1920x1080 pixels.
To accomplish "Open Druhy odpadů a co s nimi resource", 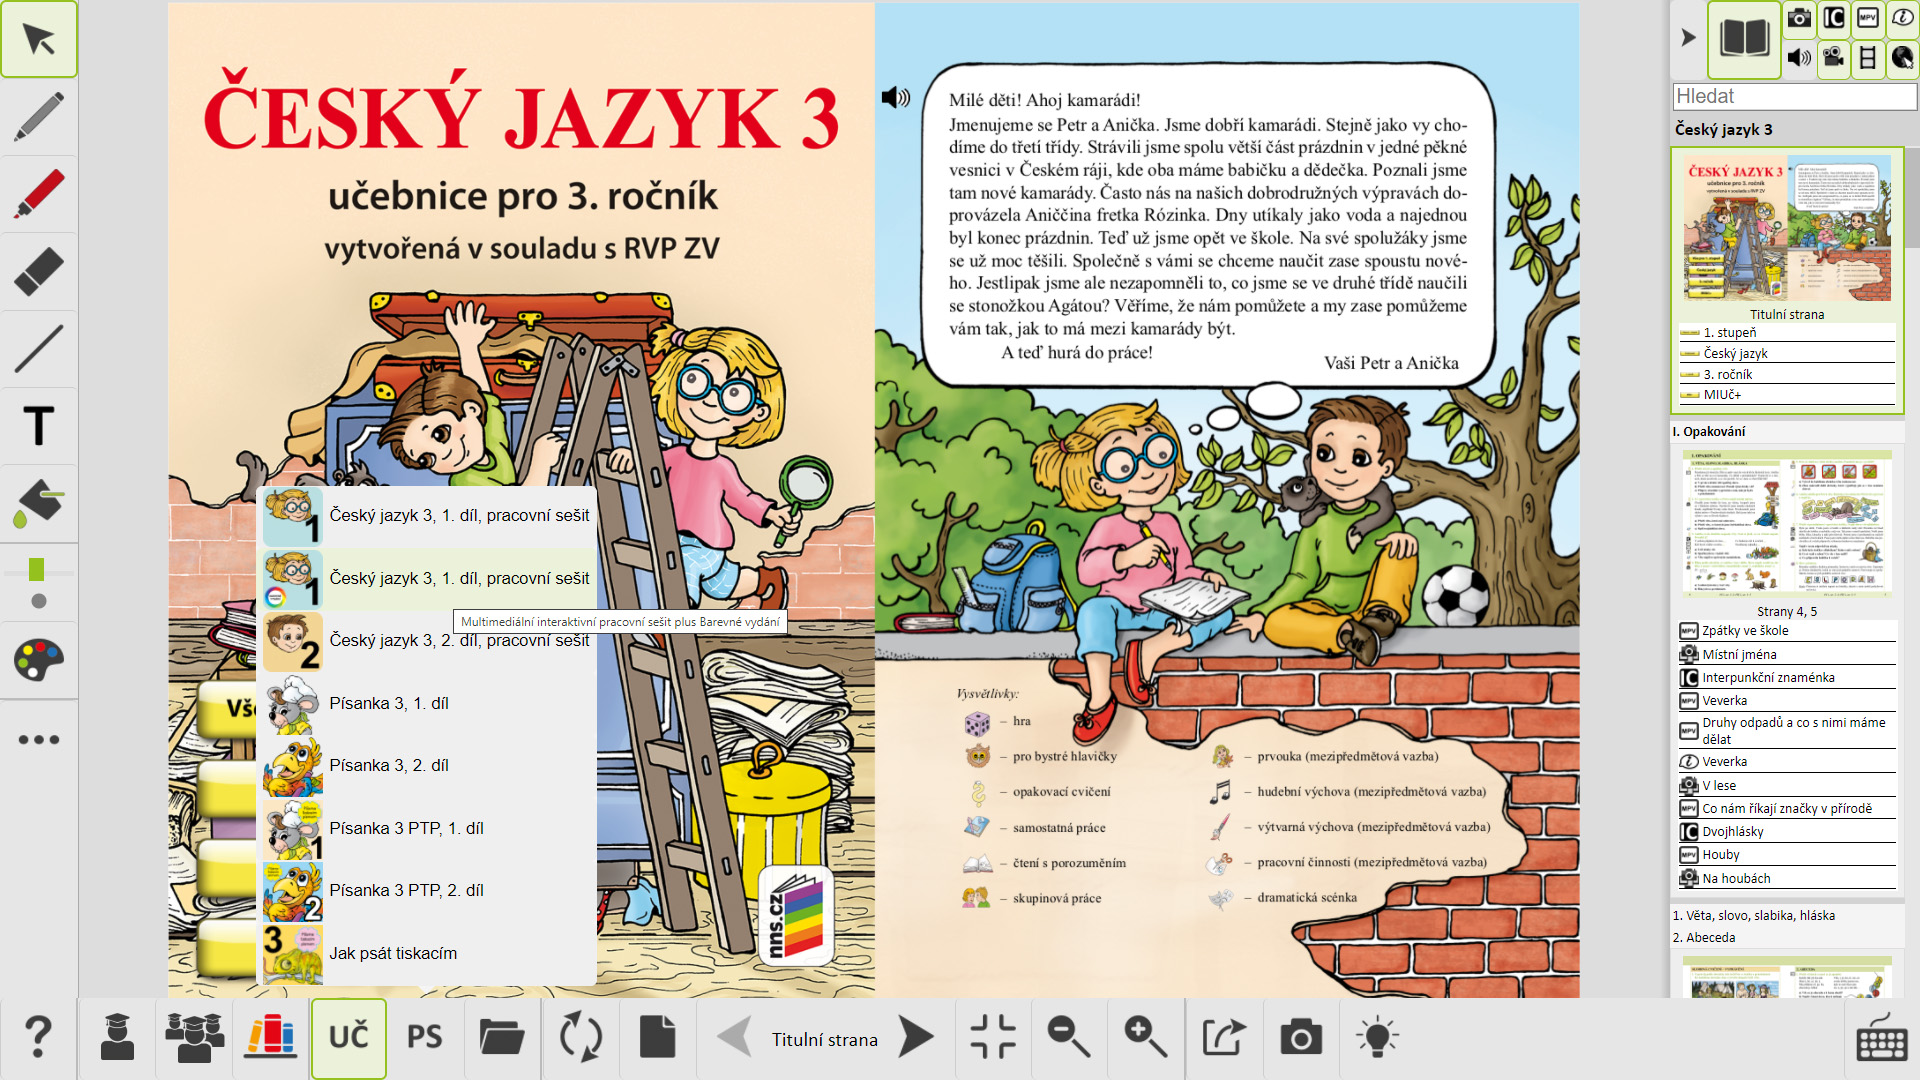I will click(1787, 731).
